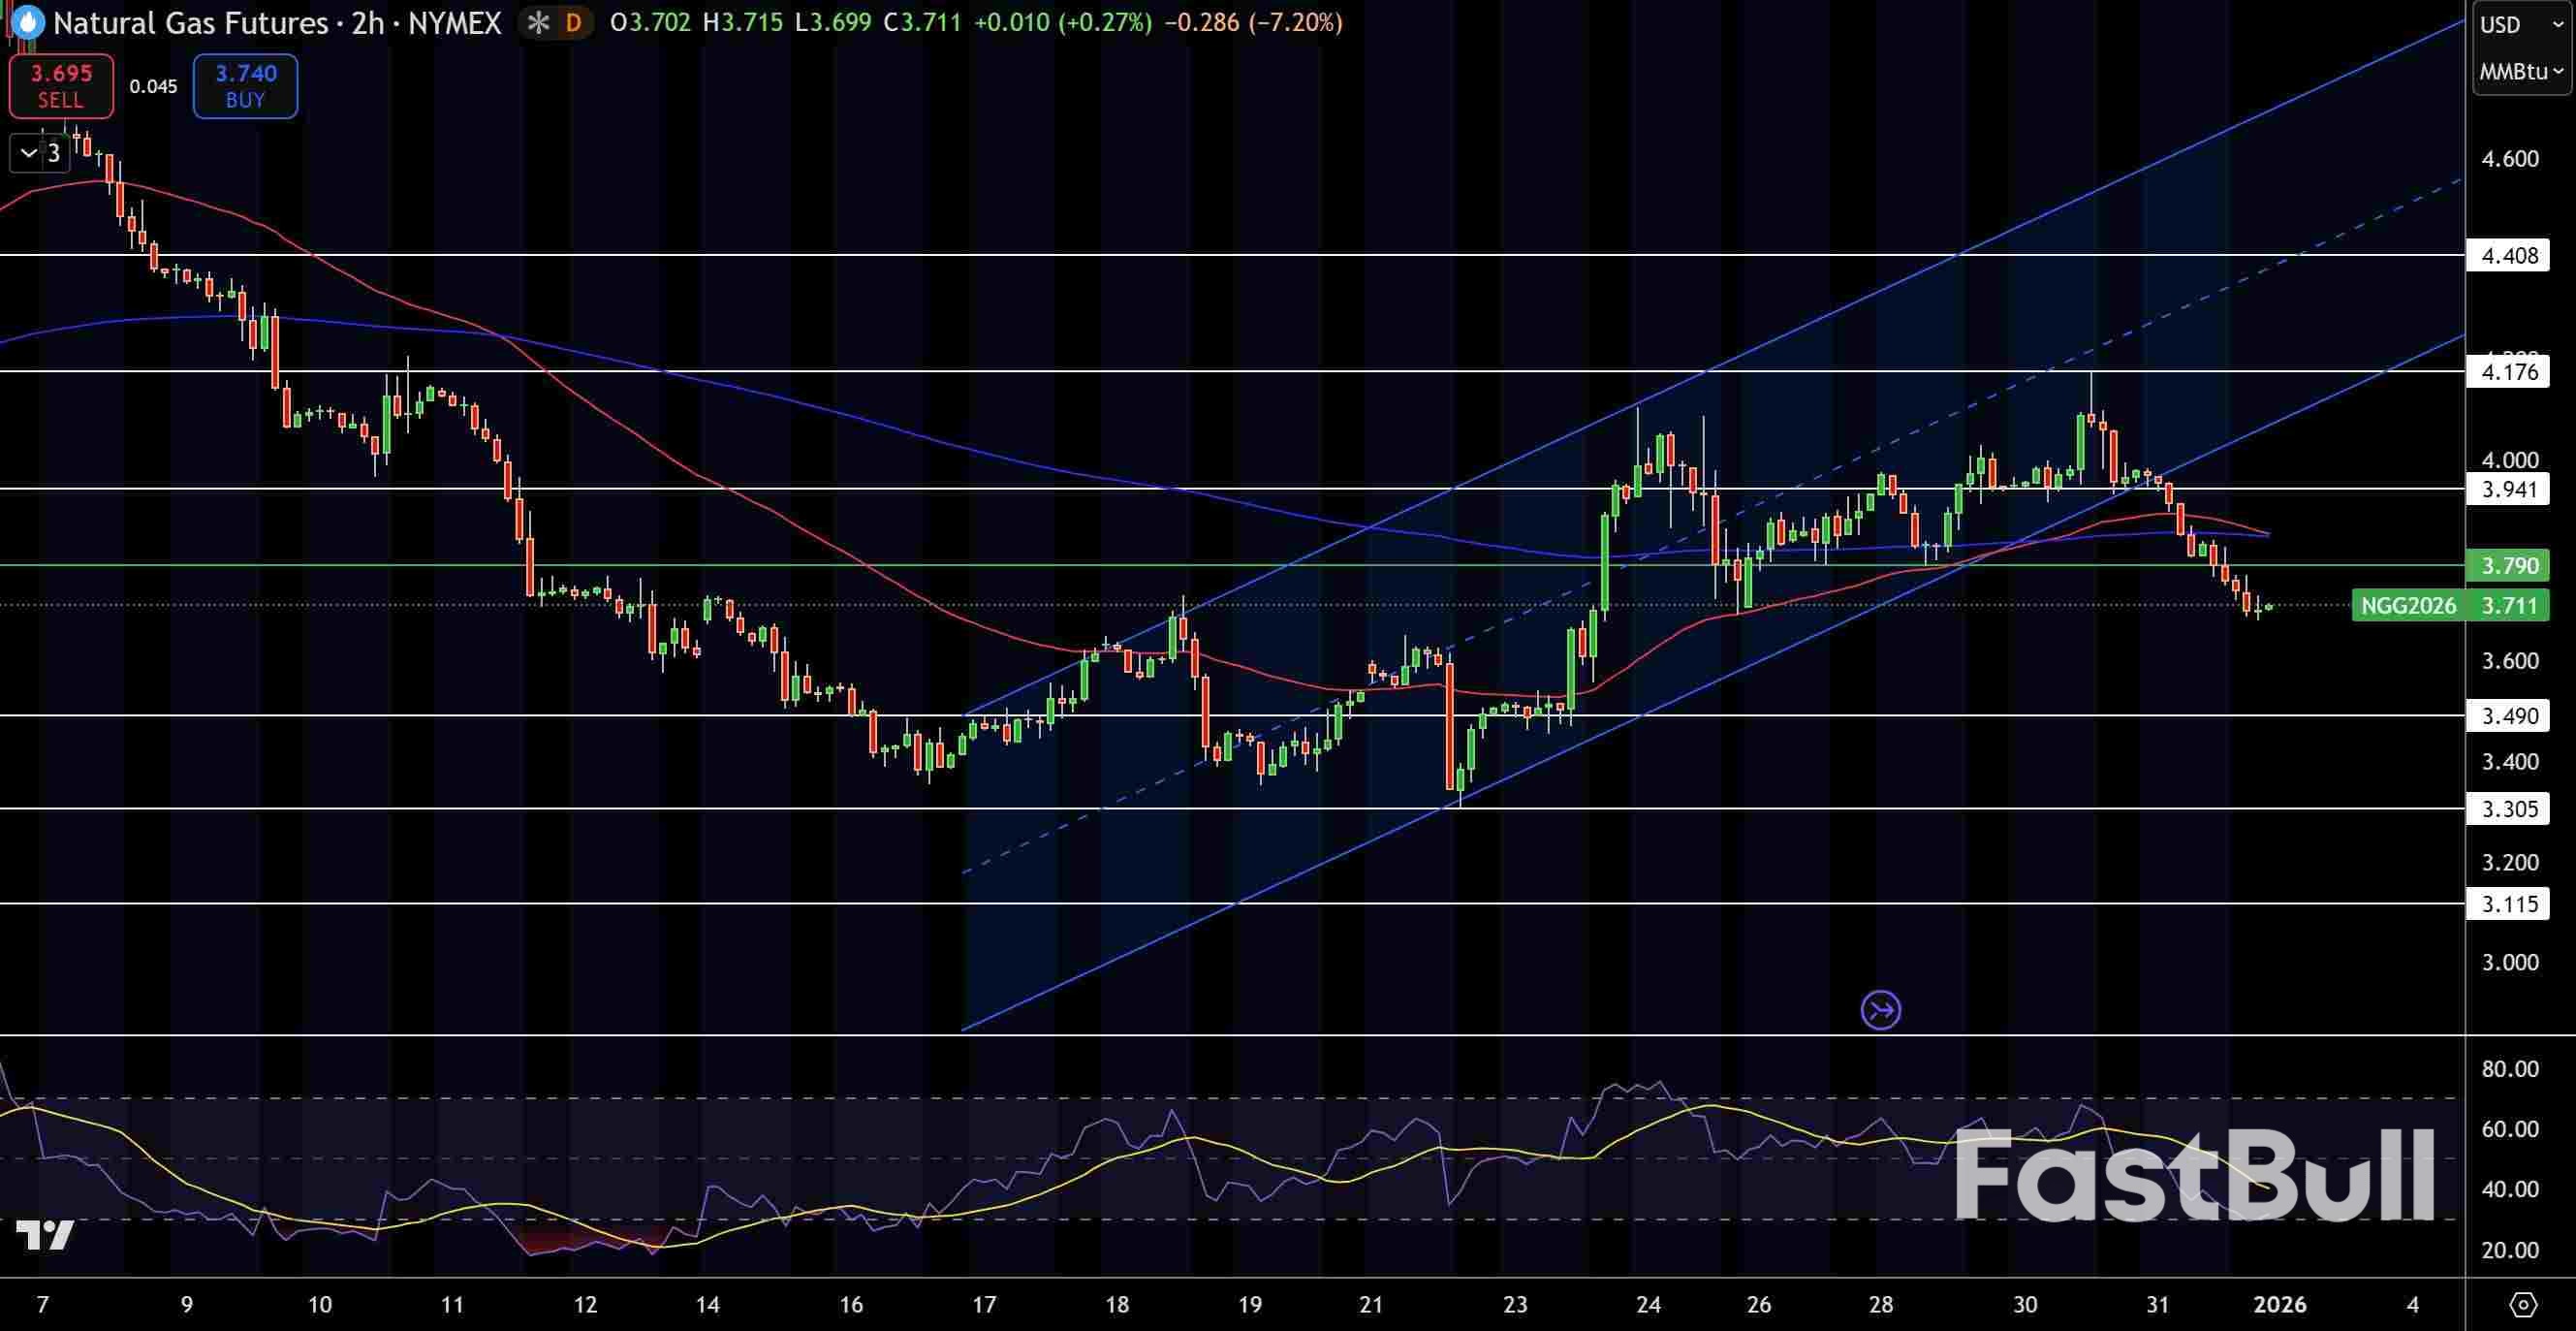2576x1331 pixels.
Task: Select the 4.408 horizontal line price label
Action: [2510, 256]
